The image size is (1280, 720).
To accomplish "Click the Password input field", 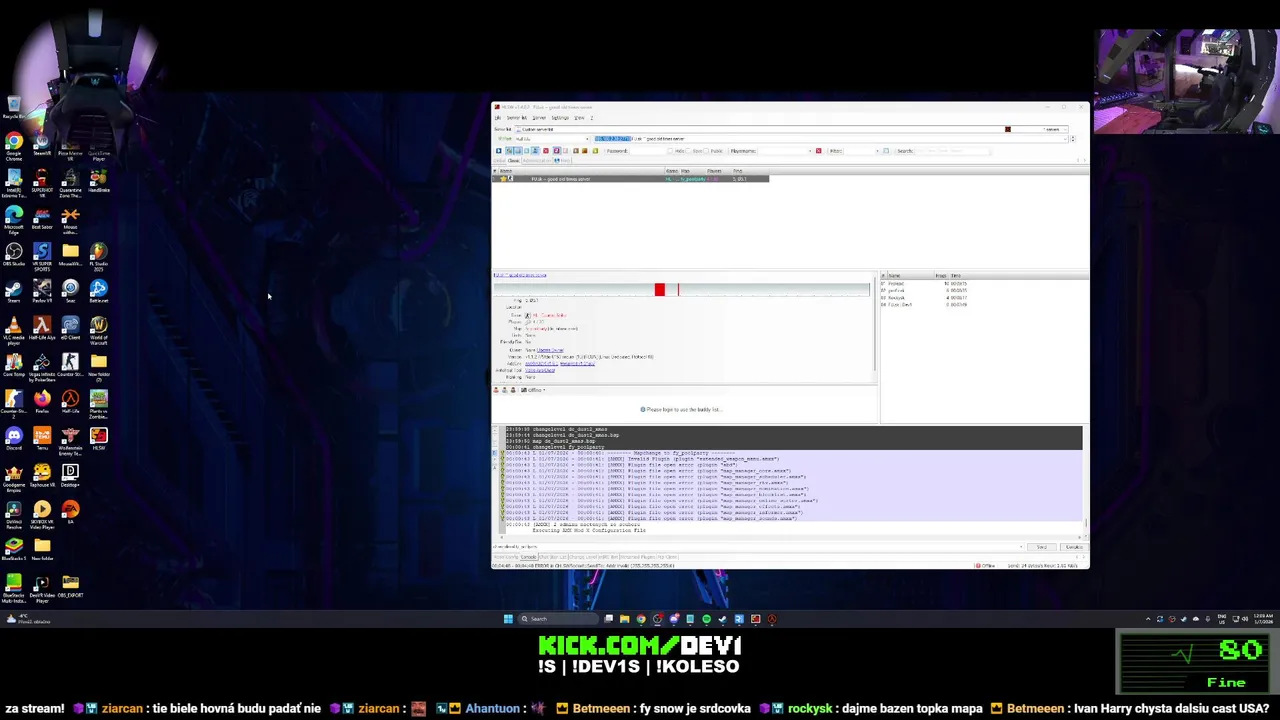I will point(648,151).
